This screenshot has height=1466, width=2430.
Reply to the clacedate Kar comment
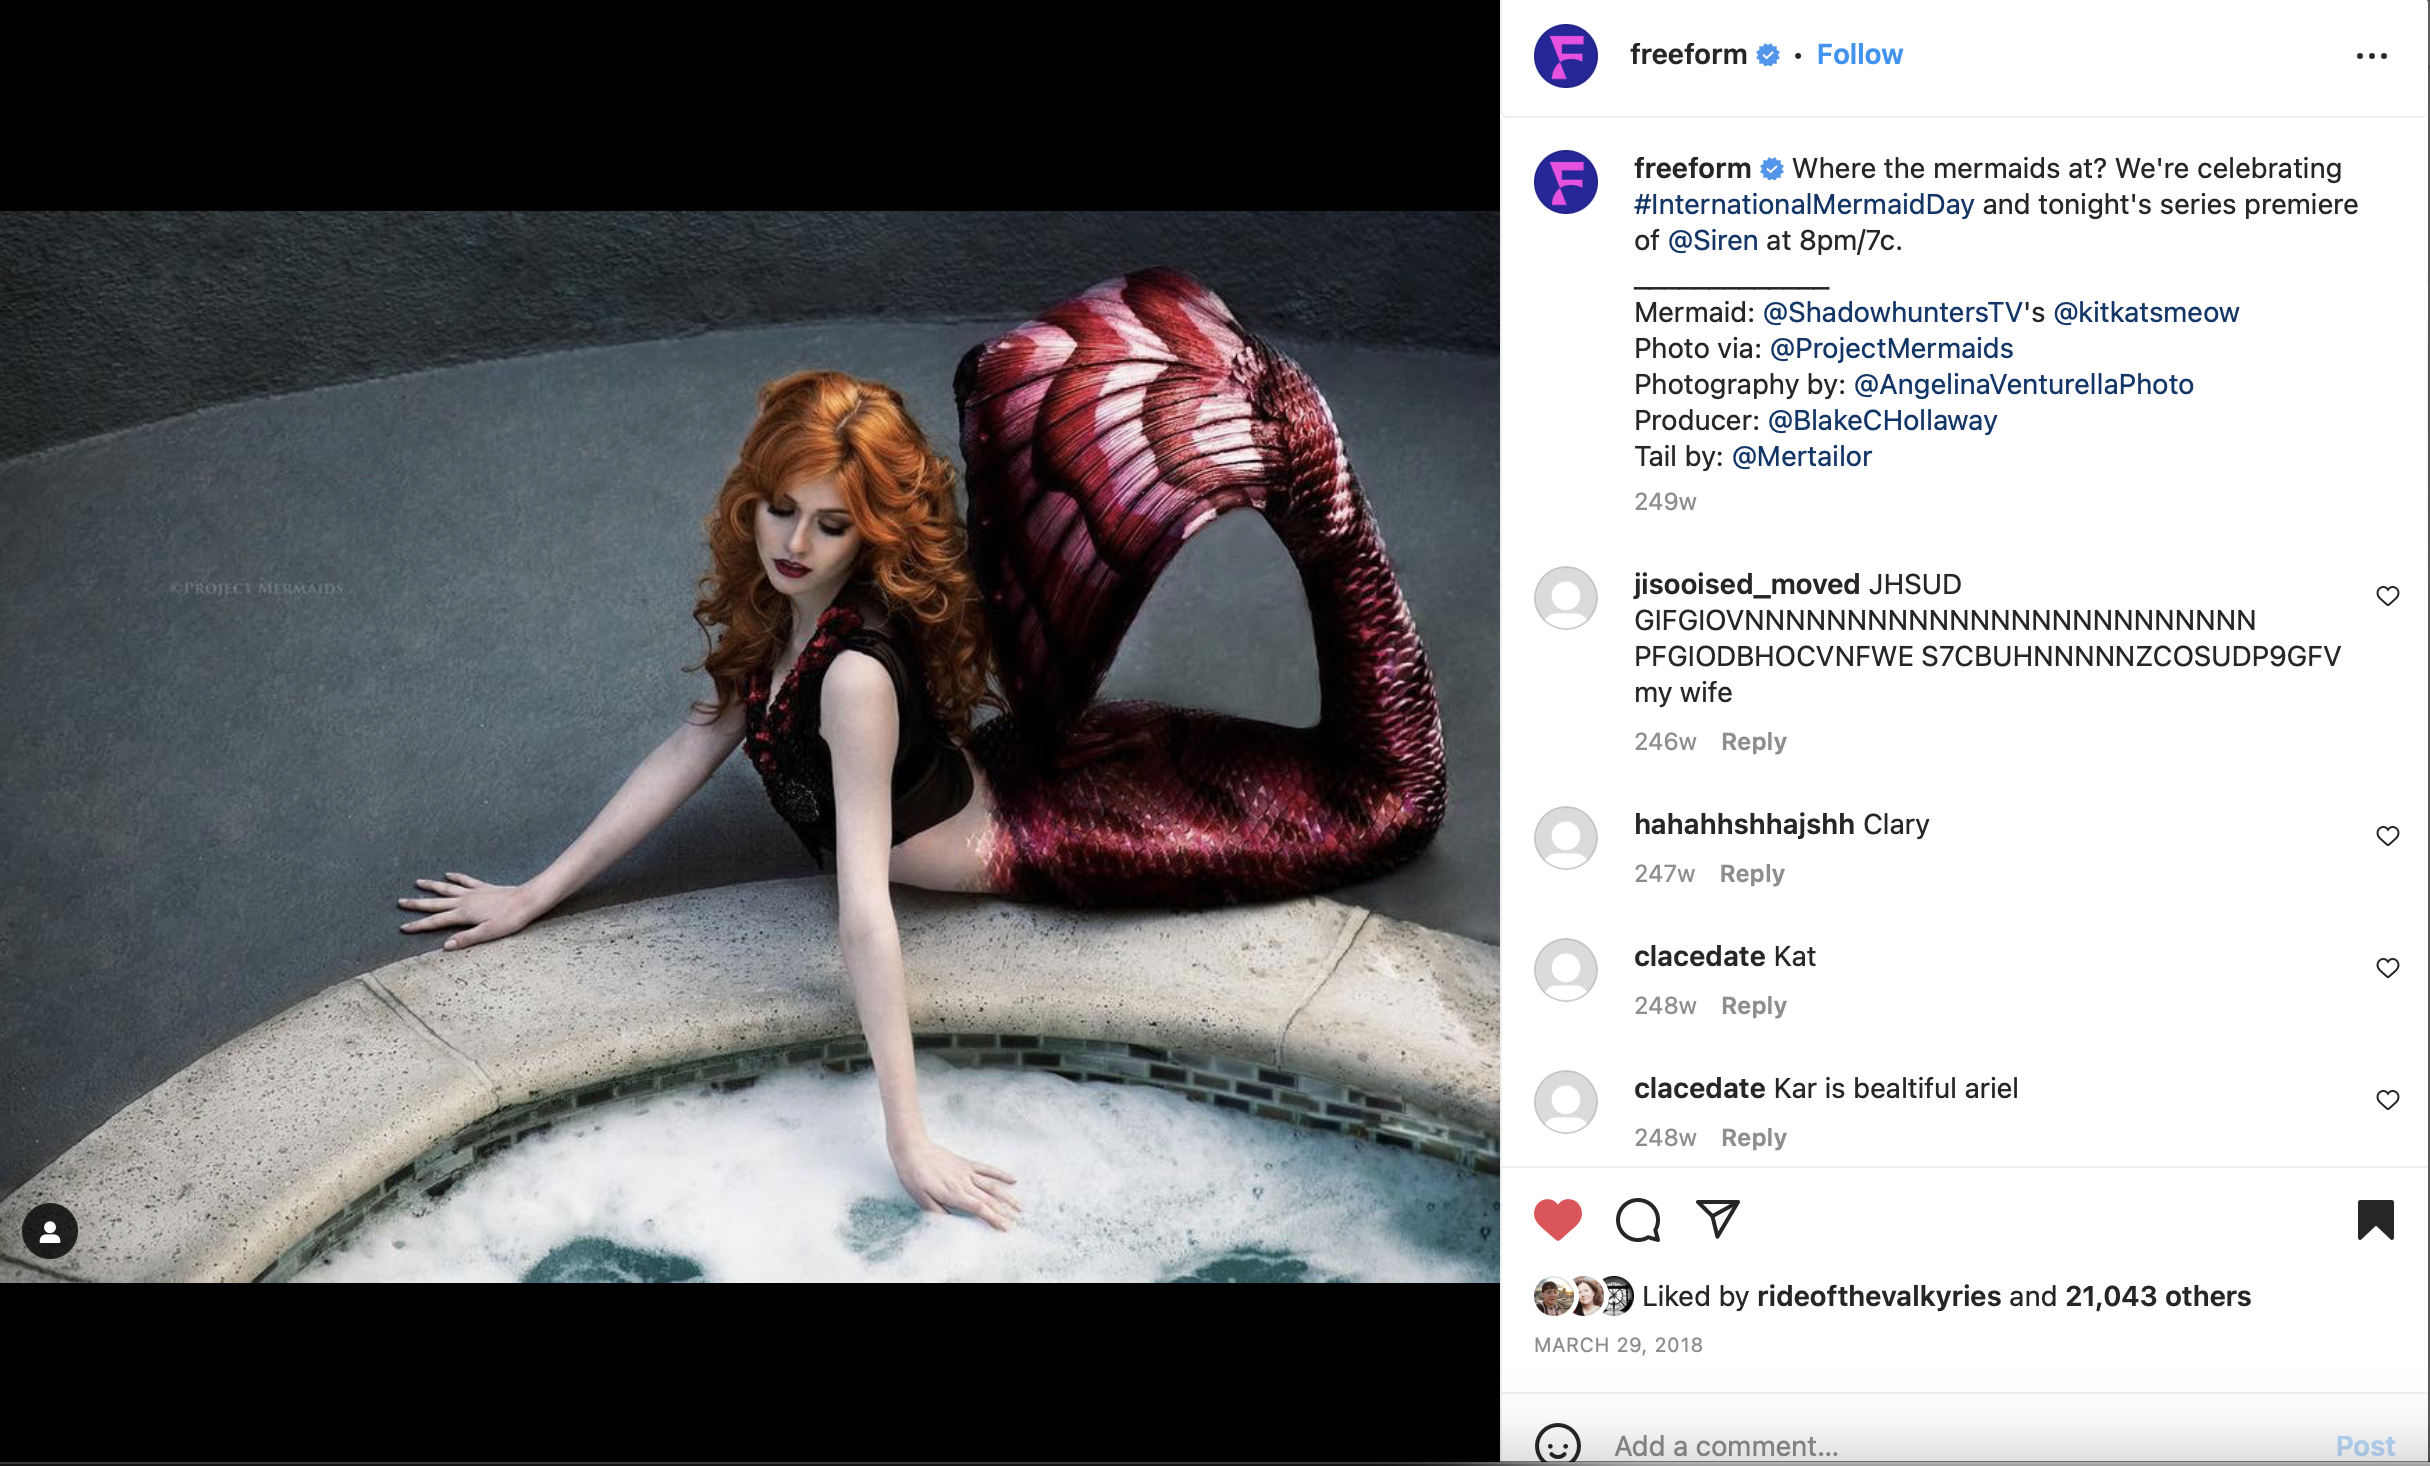1753,1138
